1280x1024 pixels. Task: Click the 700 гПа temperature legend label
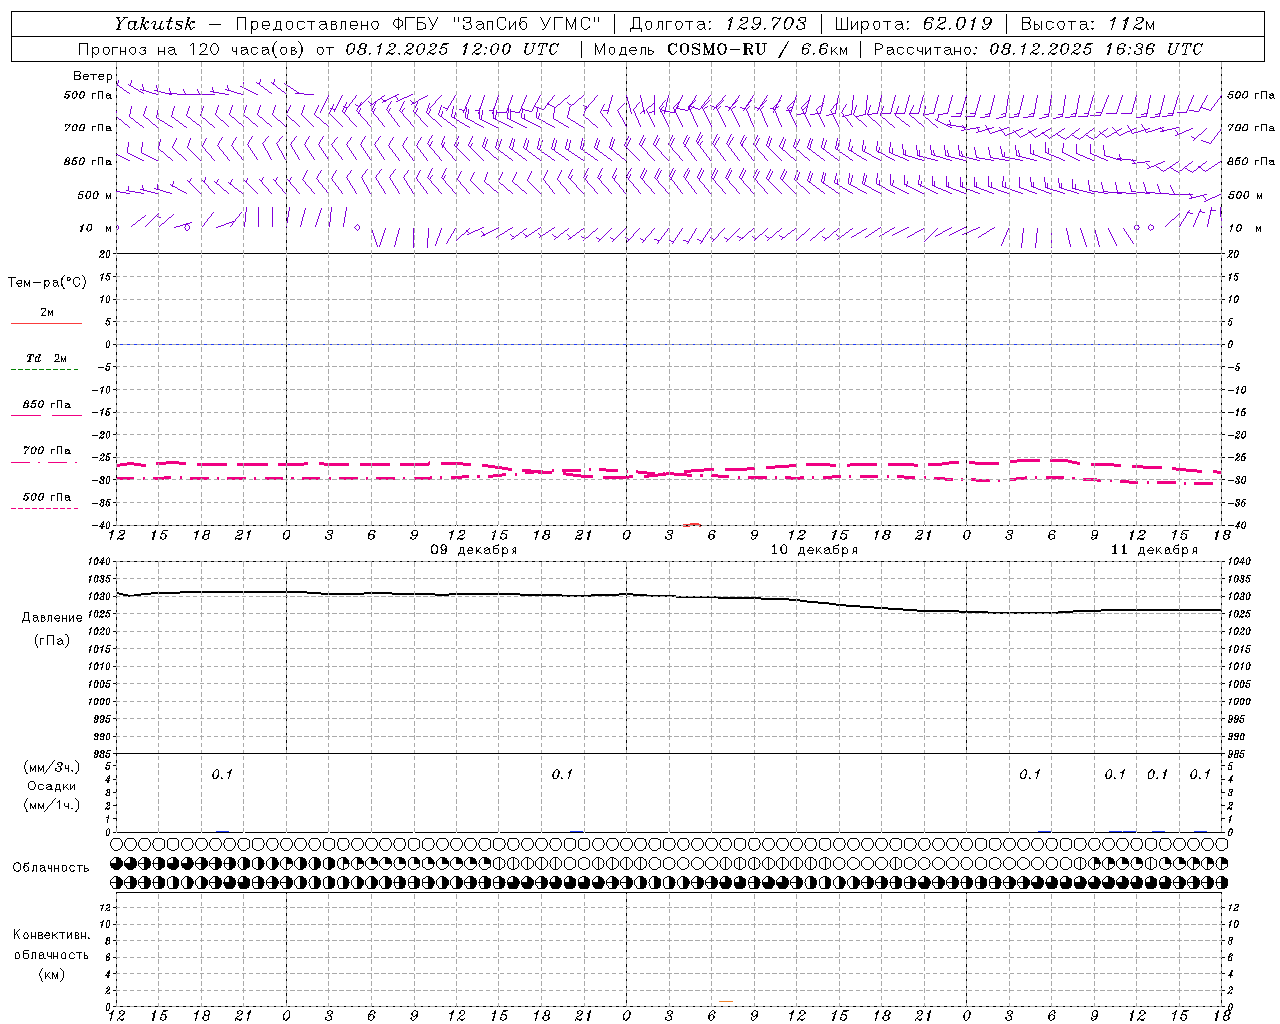[47, 450]
